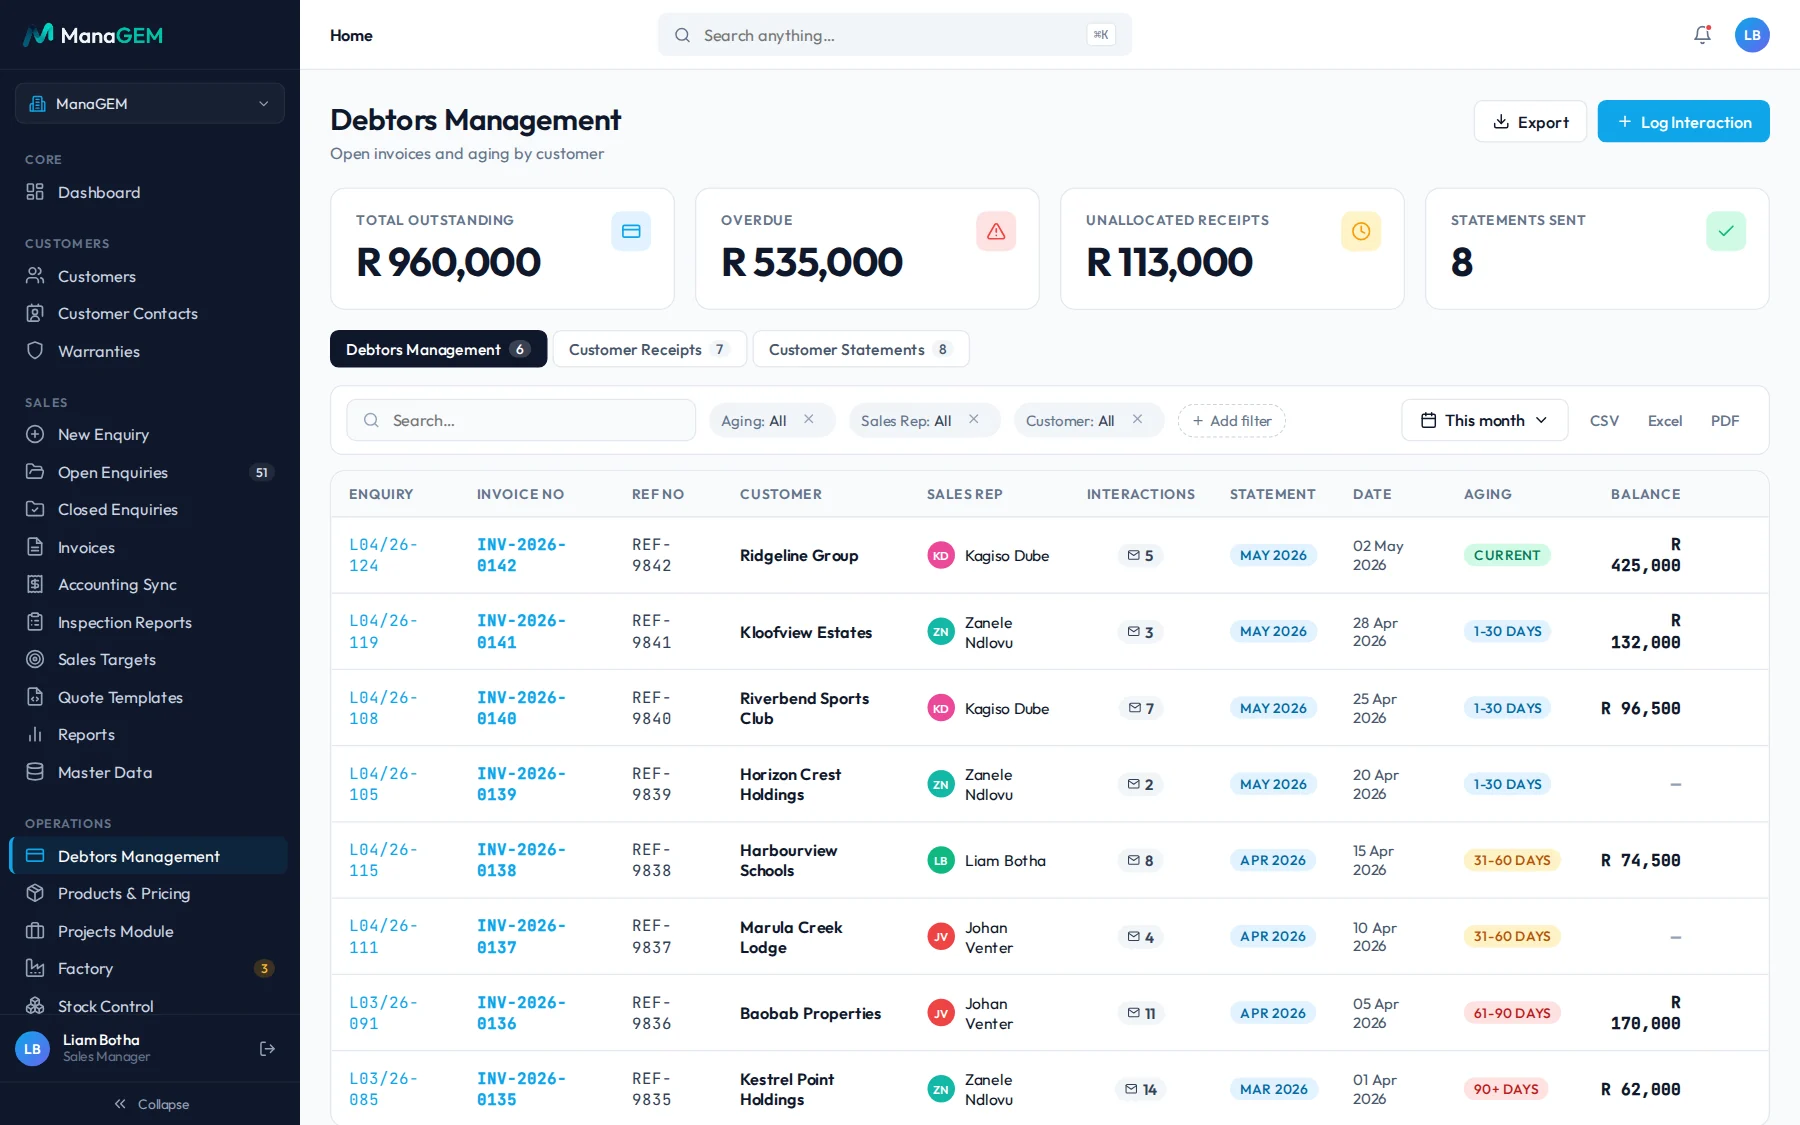Click the Sales Targets icon

(35, 659)
